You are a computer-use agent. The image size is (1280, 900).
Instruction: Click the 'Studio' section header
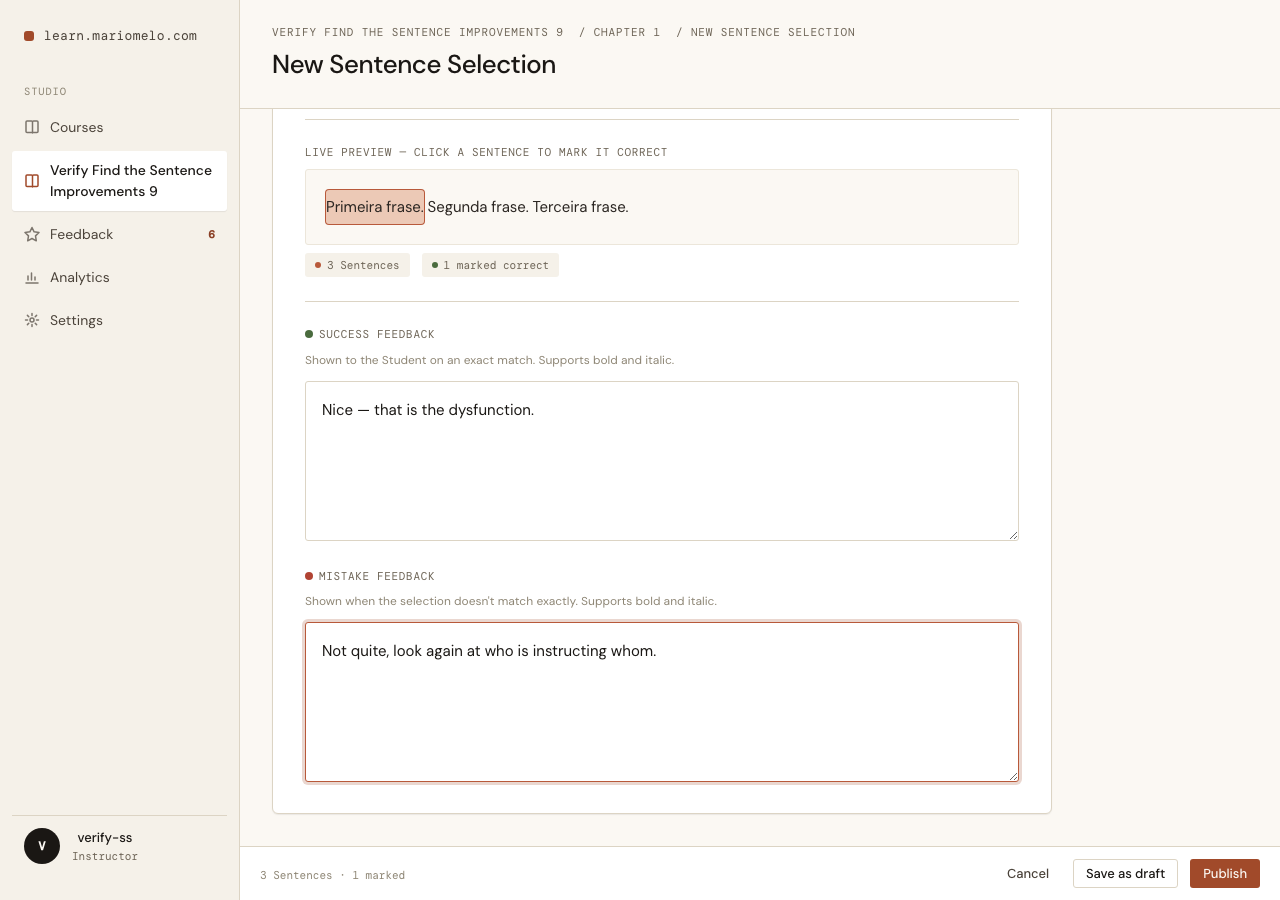(45, 91)
